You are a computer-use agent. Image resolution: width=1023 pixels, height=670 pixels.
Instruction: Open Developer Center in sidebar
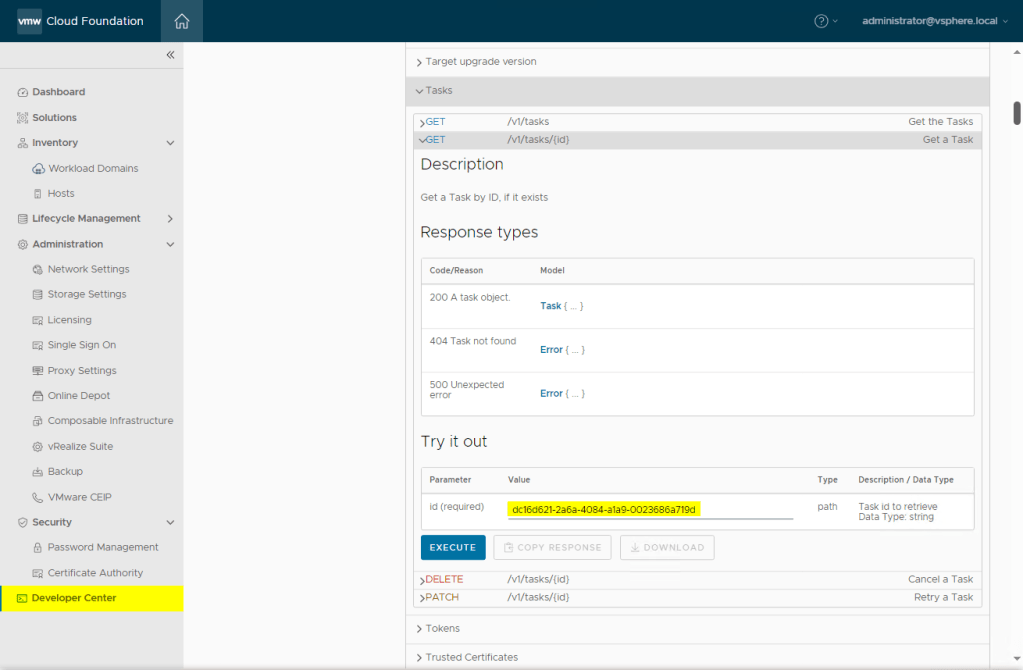coord(74,598)
